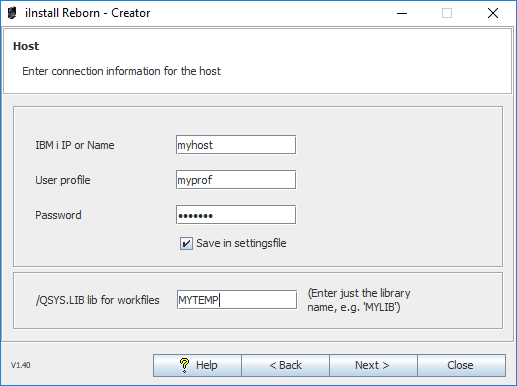Click the 'Save in settingsfile' label text
The image size is (517, 386).
point(241,243)
